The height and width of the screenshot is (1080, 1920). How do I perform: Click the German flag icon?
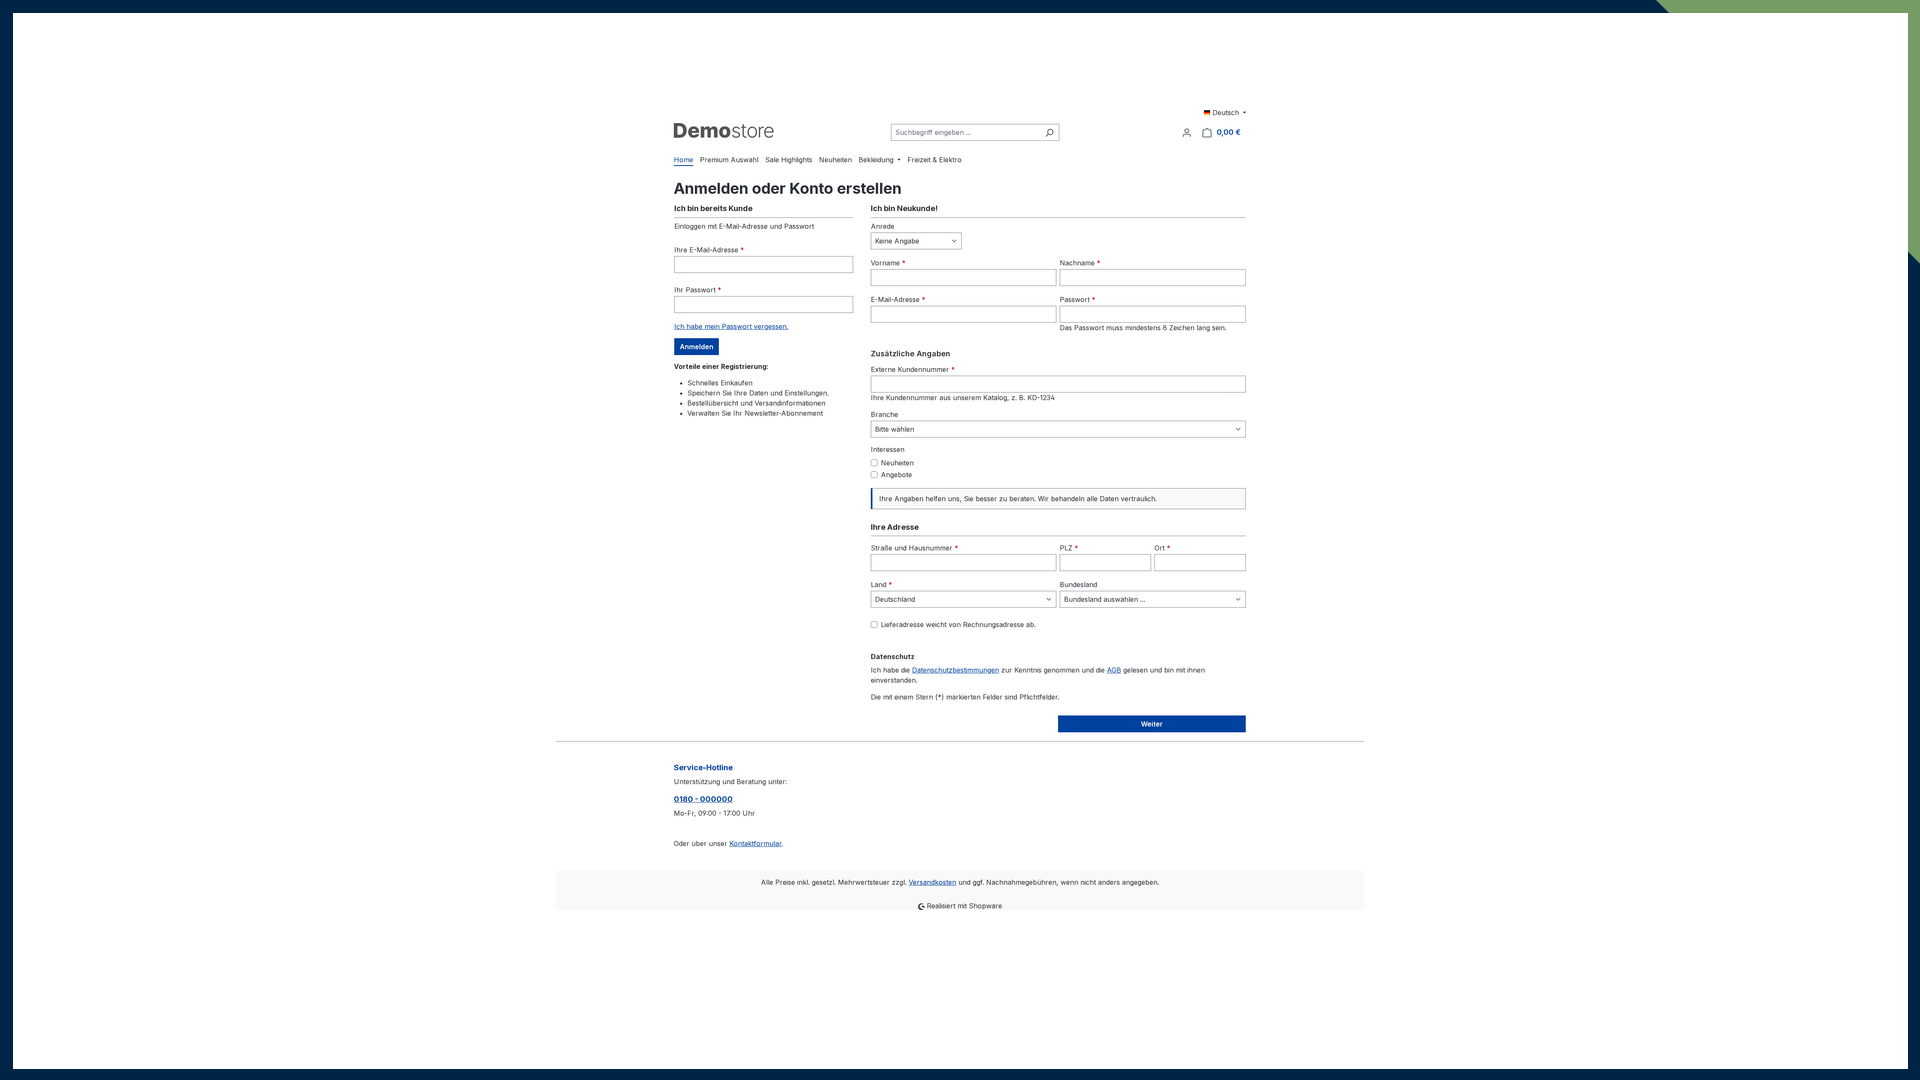pyautogui.click(x=1207, y=113)
